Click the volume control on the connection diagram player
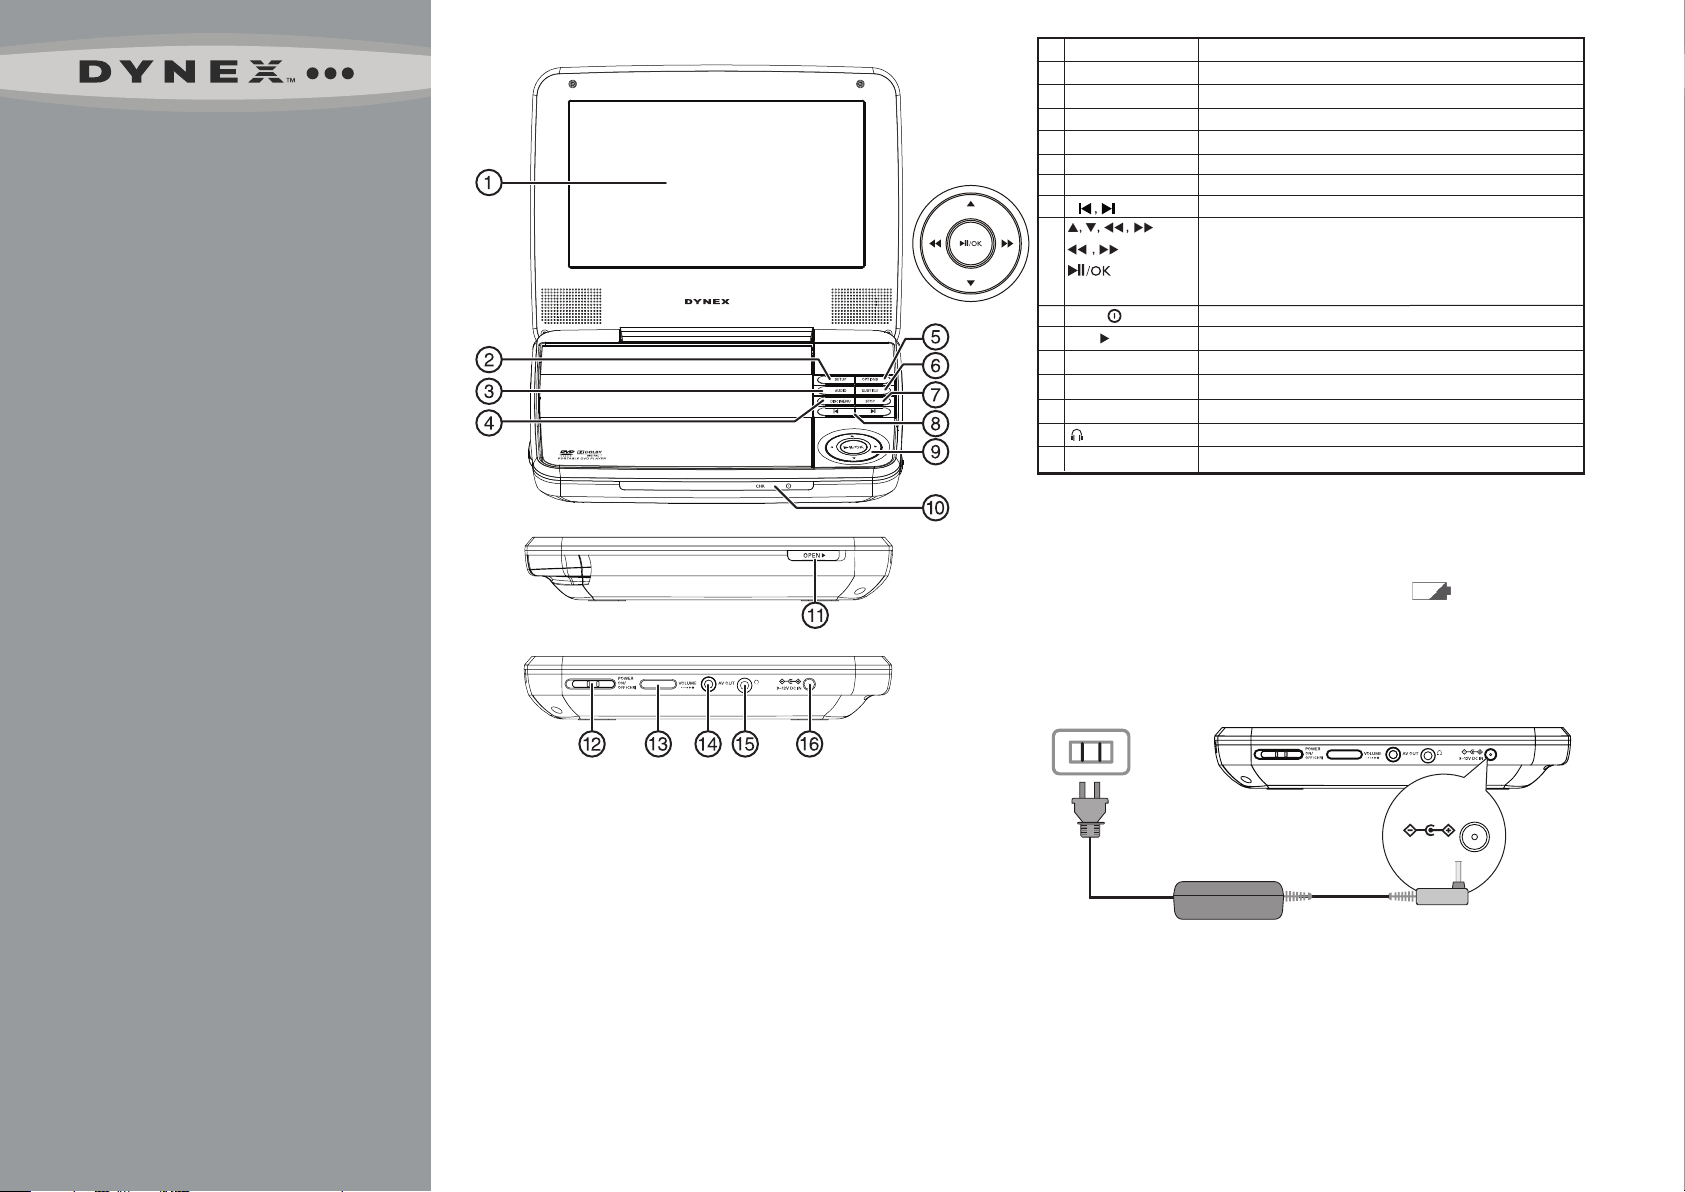Image resolution: width=1685 pixels, height=1192 pixels. 1344,754
